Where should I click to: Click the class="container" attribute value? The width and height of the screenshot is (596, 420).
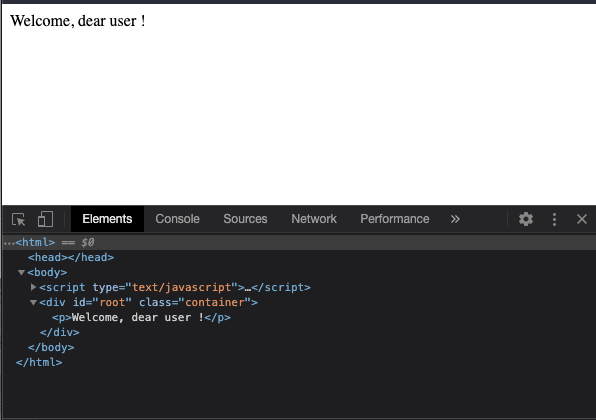point(215,303)
